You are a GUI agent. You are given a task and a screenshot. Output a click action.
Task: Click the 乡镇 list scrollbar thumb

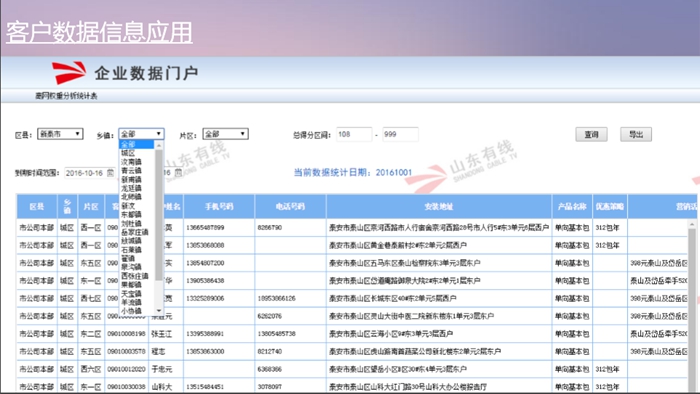[x=159, y=215]
